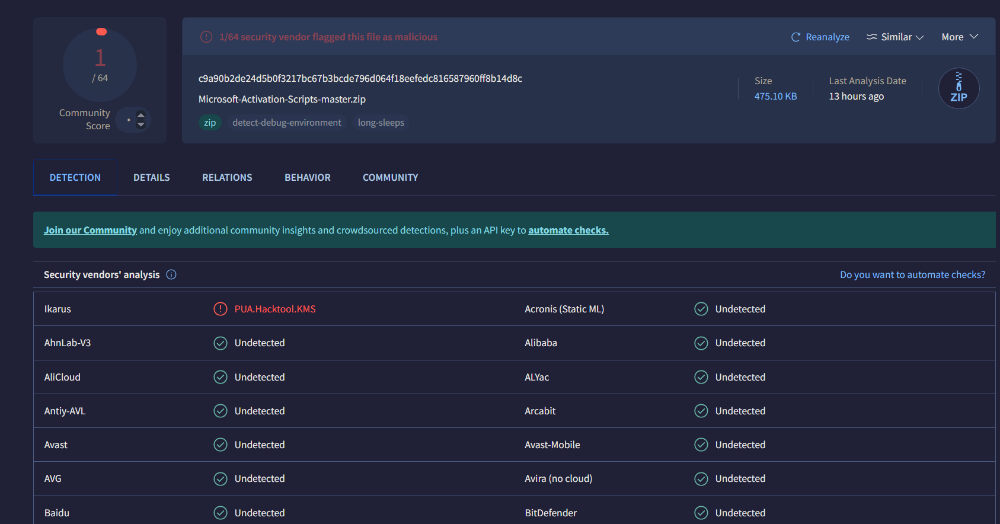Vote down the community score
Viewport: 1000px width, 524px height.
[141, 124]
